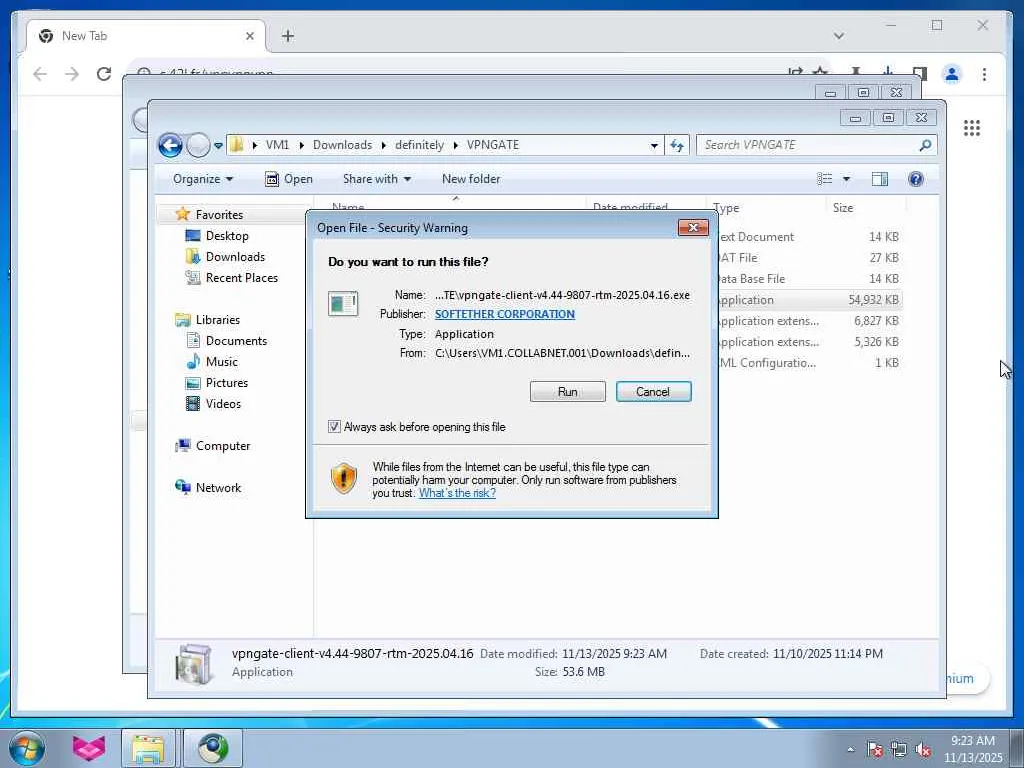Click the Windows Explorer taskbar icon
This screenshot has width=1024, height=768.
coord(148,748)
